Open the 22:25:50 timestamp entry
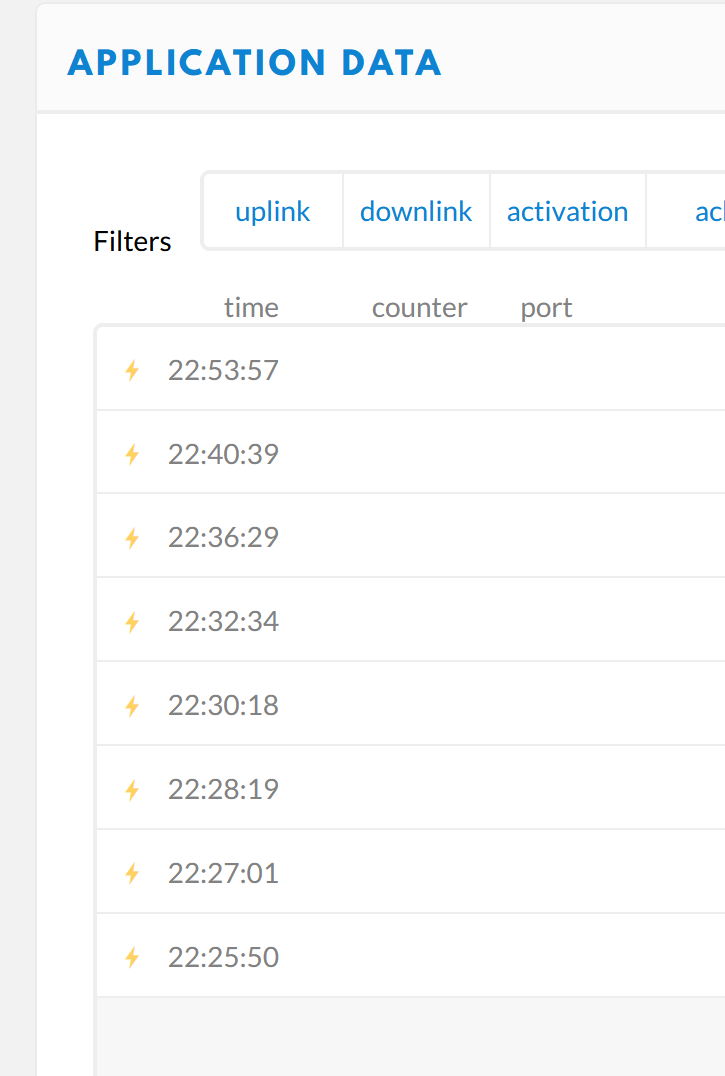 224,957
